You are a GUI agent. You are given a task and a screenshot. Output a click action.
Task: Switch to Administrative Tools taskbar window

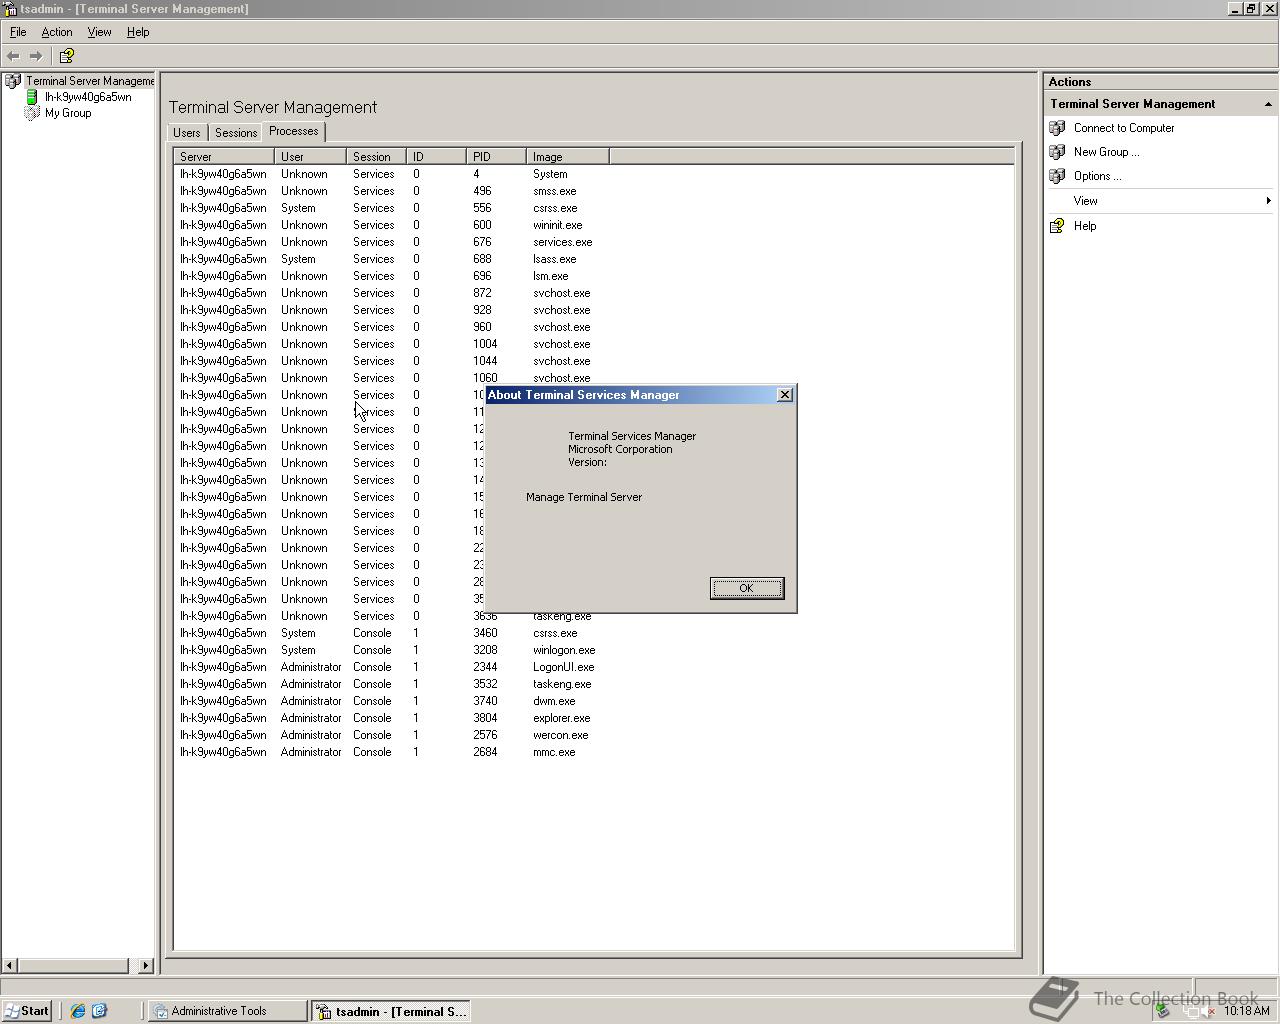pyautogui.click(x=228, y=1011)
